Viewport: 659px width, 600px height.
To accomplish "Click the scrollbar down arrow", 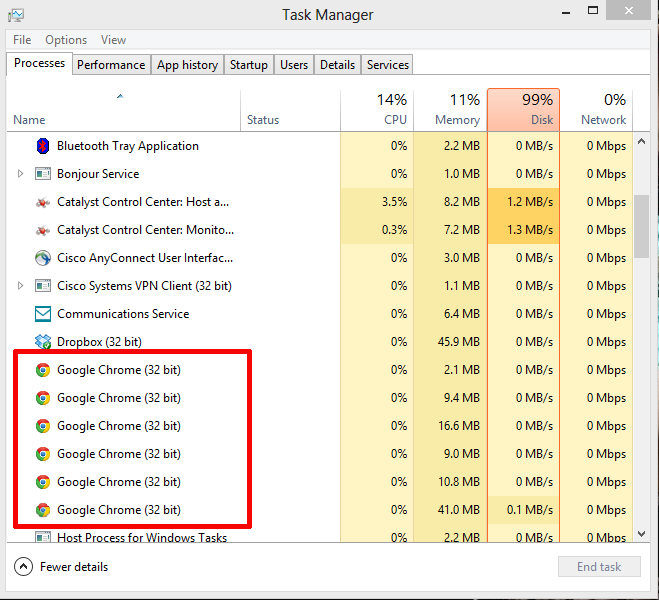I will click(x=641, y=534).
